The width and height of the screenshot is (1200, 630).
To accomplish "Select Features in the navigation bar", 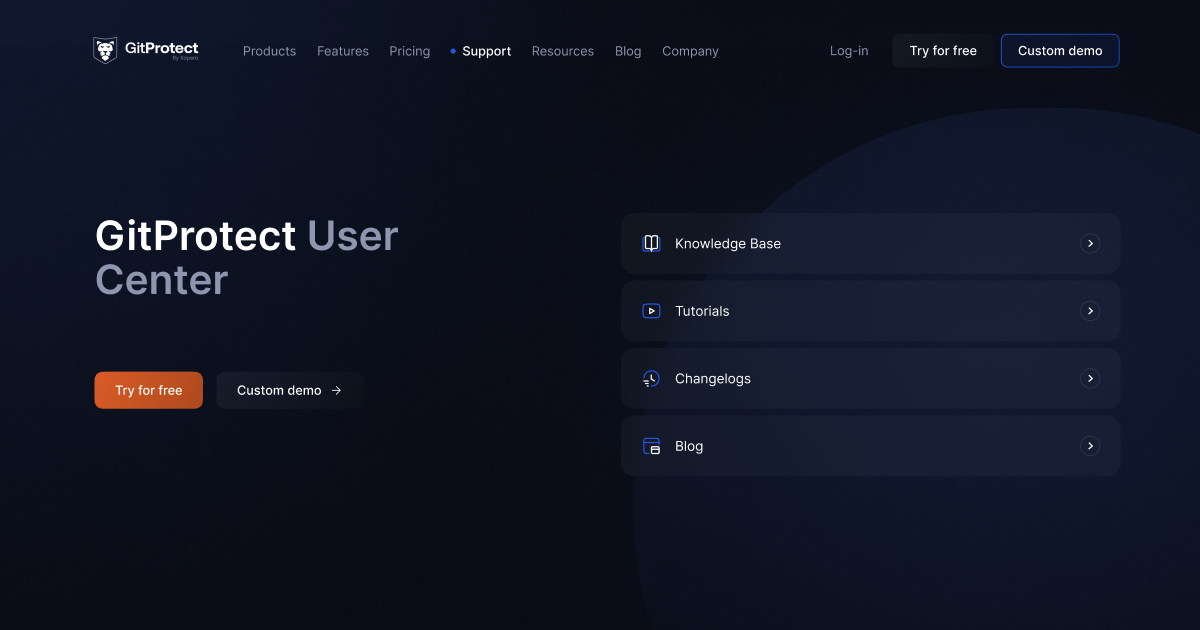I will pos(342,51).
